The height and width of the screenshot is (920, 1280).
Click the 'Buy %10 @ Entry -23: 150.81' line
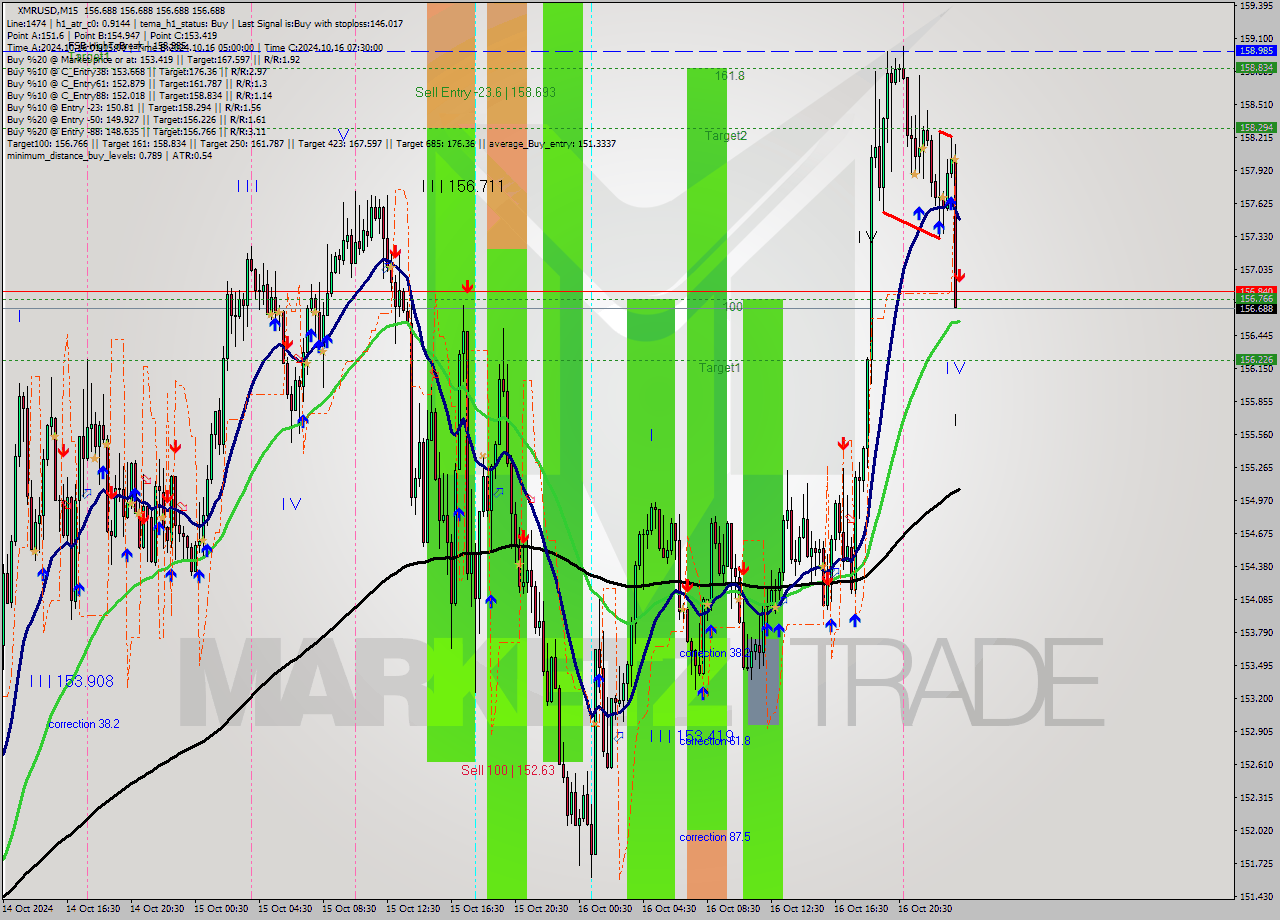133,107
